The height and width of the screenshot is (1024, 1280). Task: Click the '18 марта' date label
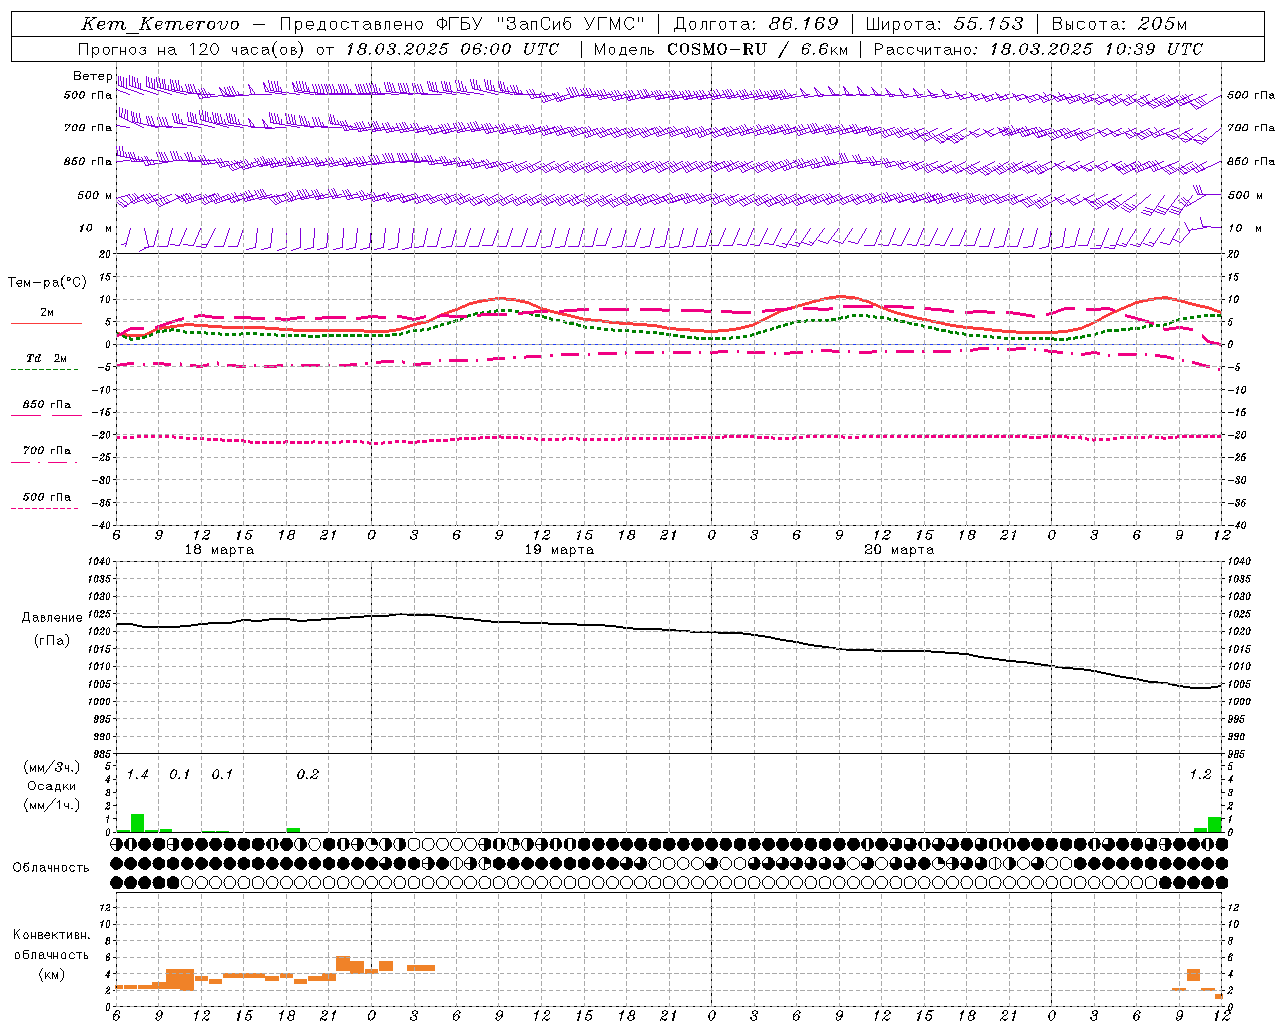click(220, 550)
